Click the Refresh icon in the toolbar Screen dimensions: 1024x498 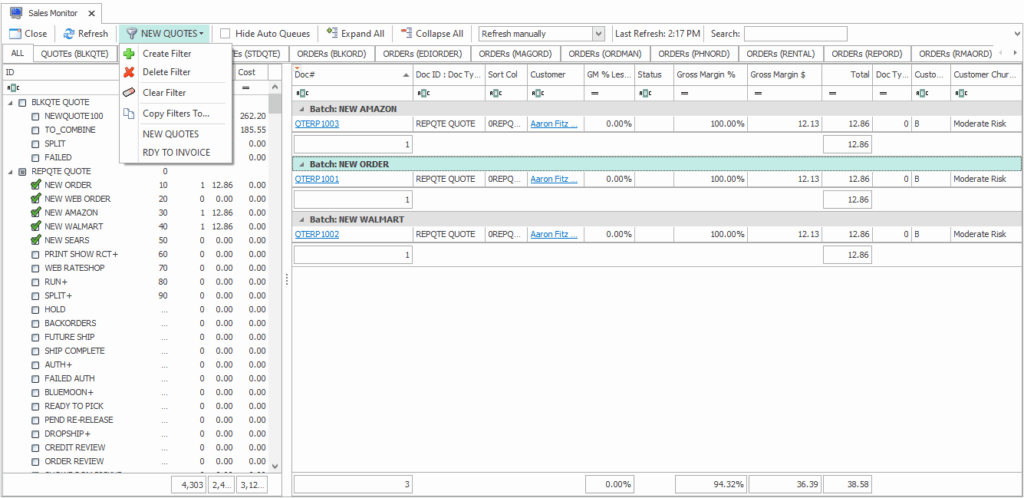[x=68, y=33]
